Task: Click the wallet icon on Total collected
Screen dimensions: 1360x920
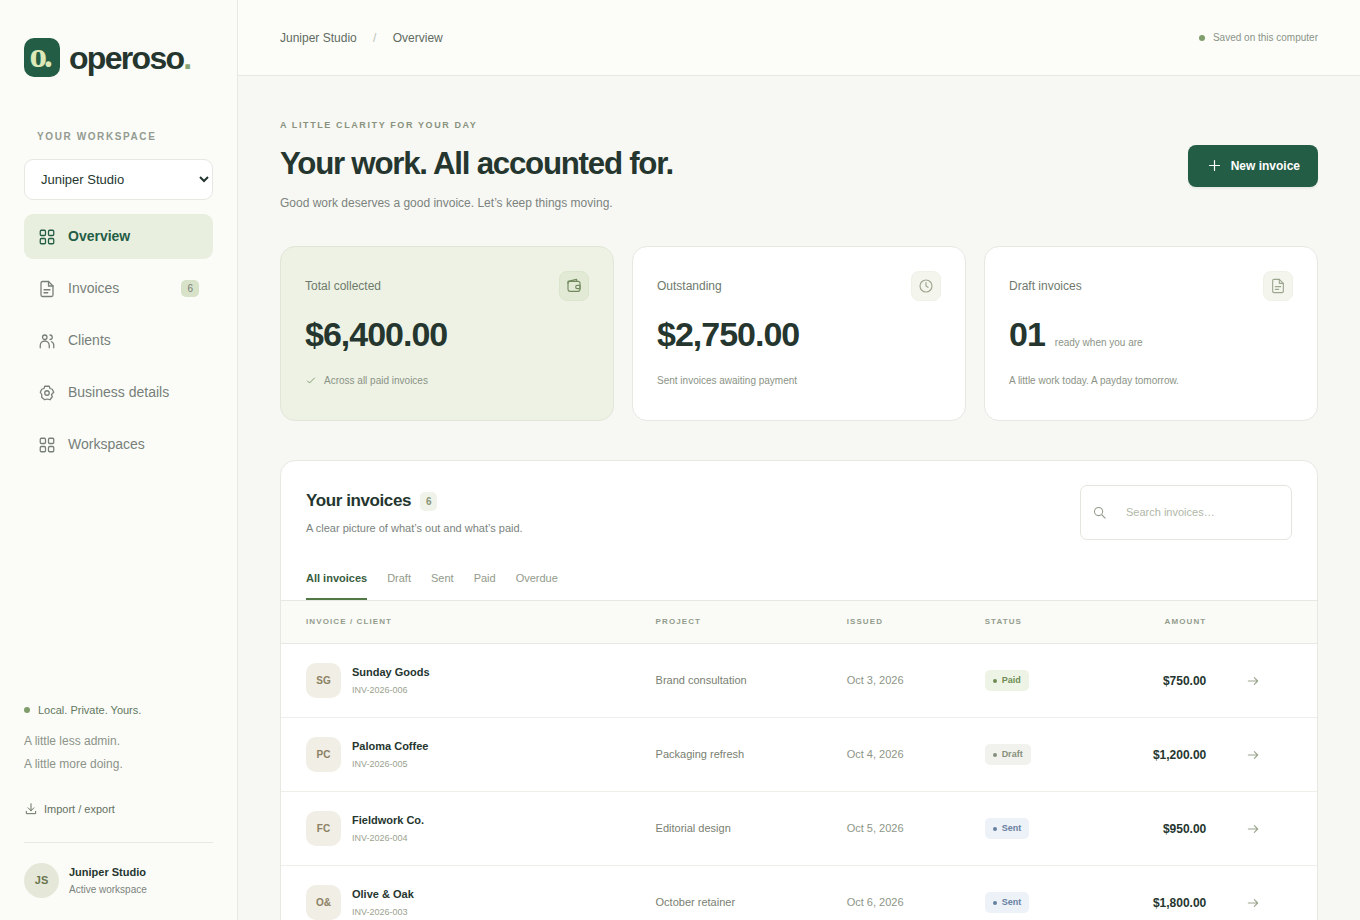Action: coord(574,286)
